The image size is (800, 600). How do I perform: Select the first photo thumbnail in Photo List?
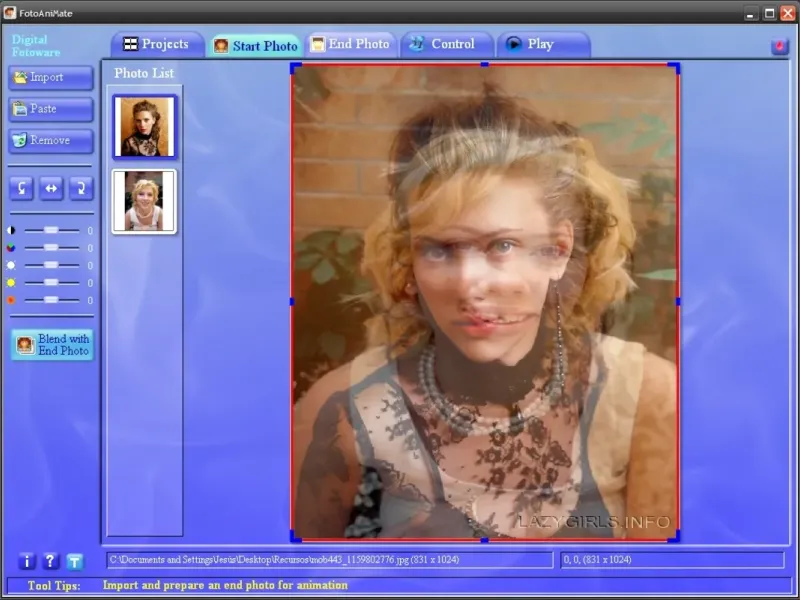pos(144,127)
